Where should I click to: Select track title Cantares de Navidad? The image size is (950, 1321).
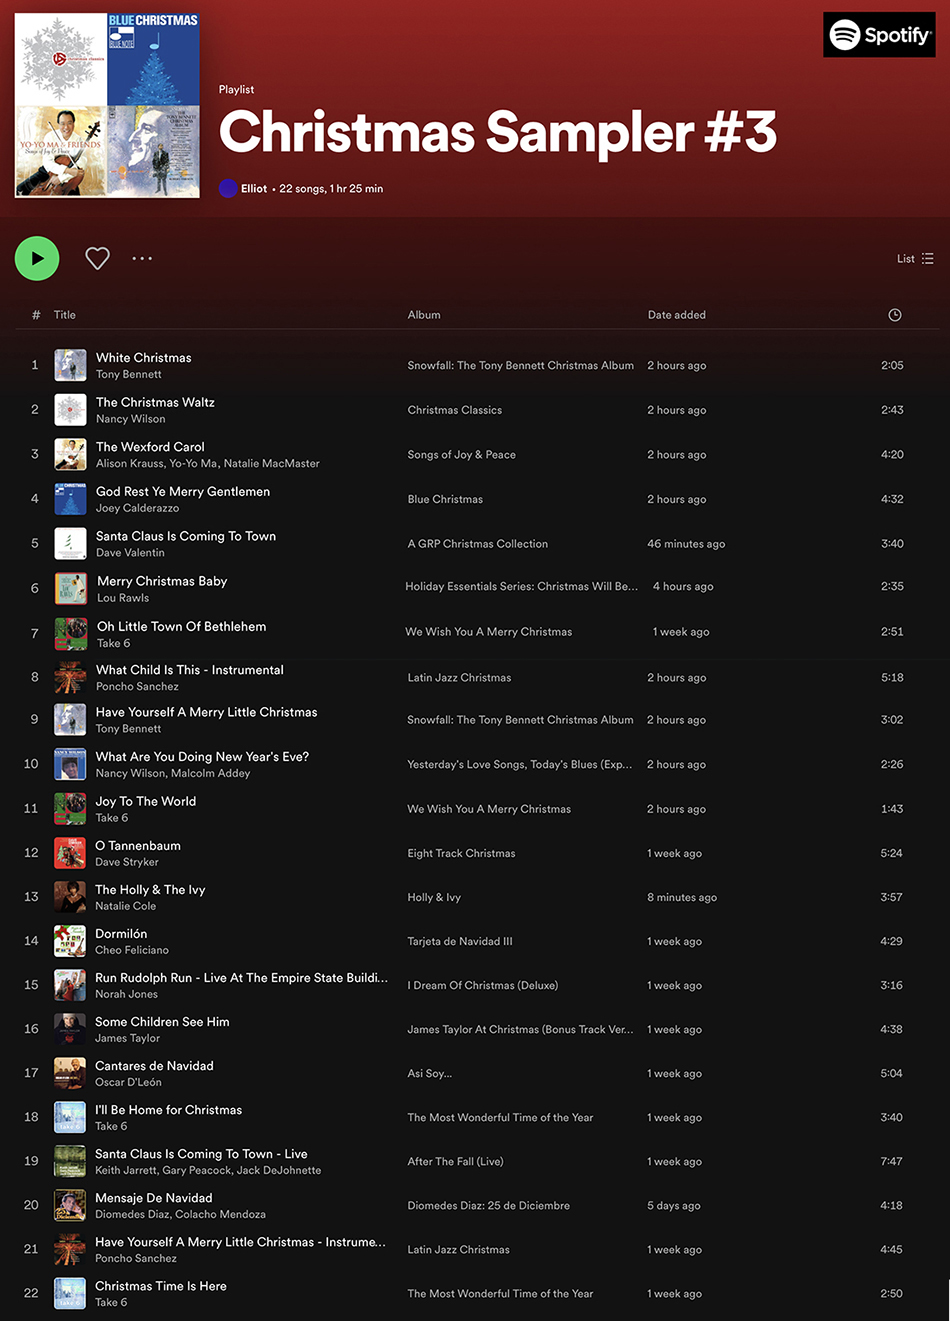click(155, 1065)
